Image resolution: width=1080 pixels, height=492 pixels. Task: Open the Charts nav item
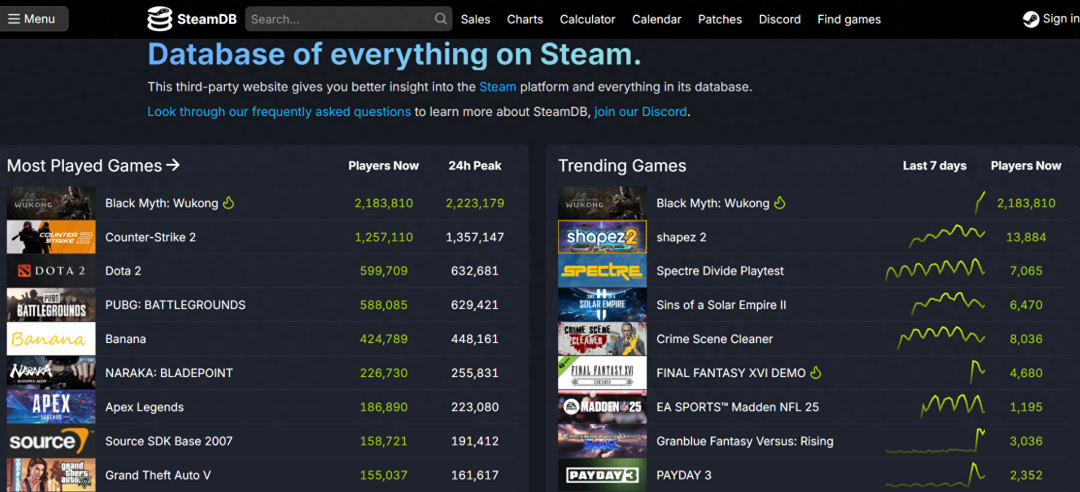click(525, 19)
